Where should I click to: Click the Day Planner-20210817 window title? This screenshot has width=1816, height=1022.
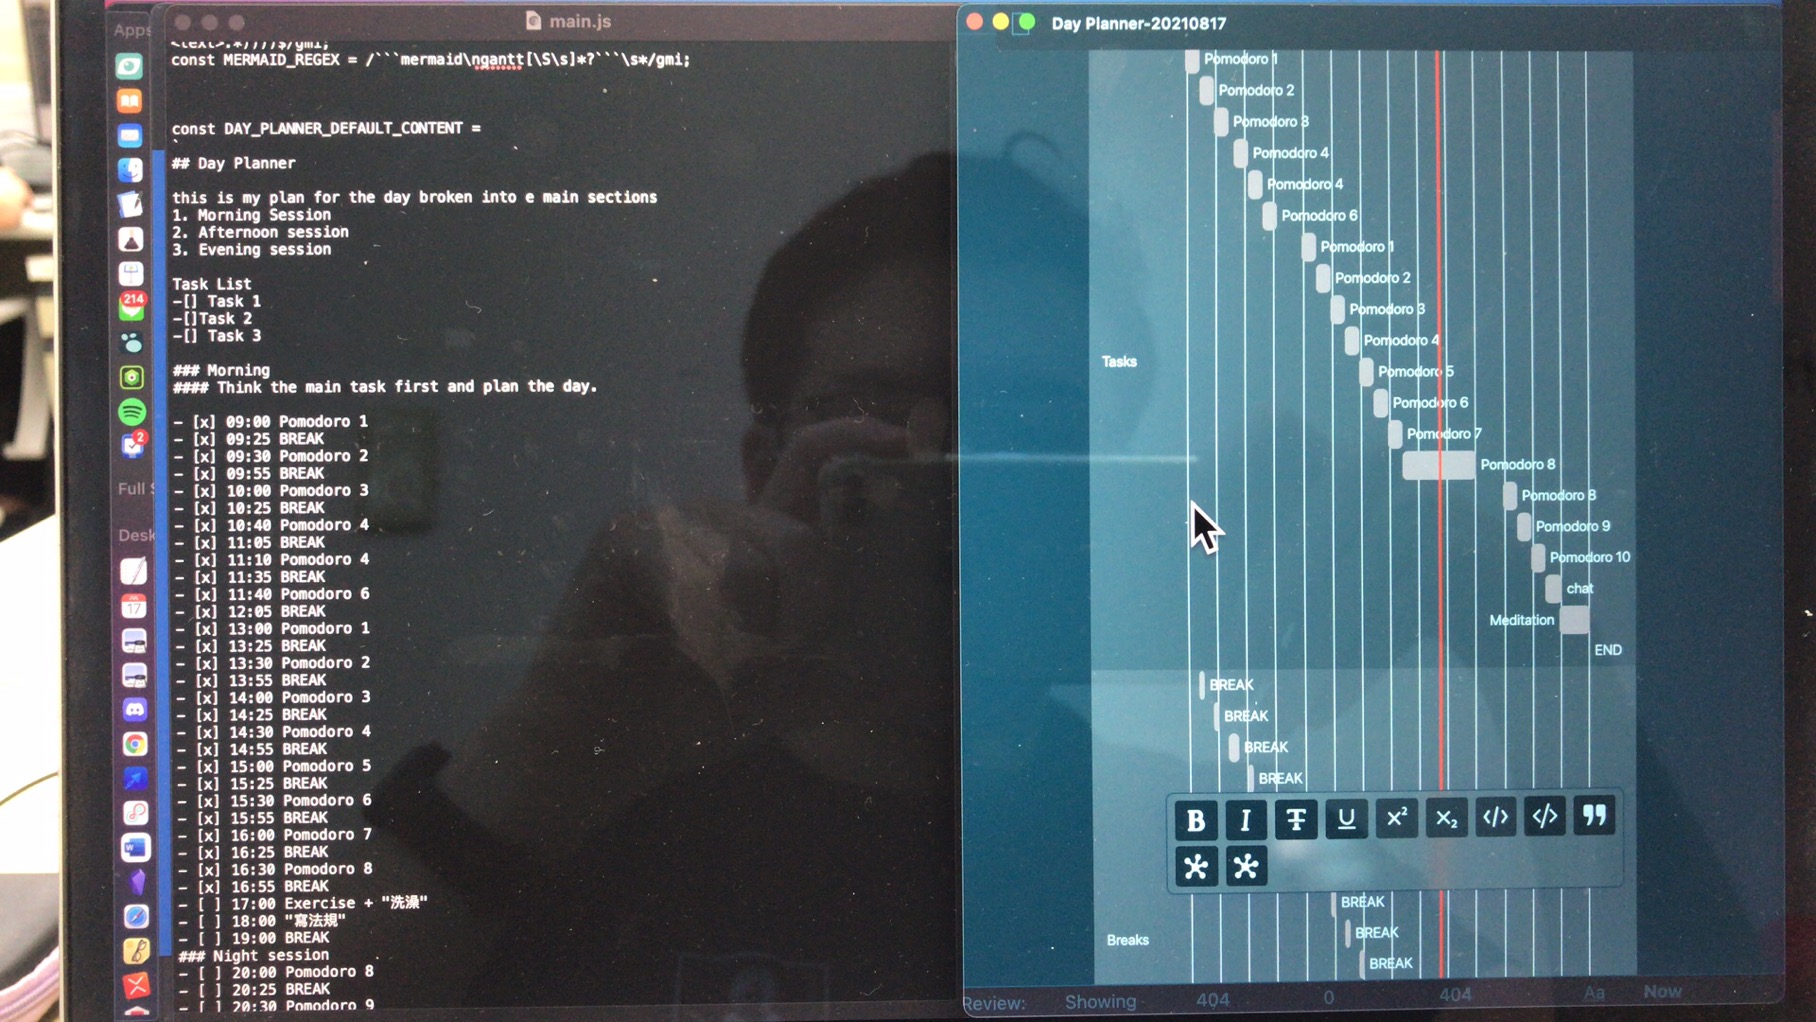coord(1138,23)
